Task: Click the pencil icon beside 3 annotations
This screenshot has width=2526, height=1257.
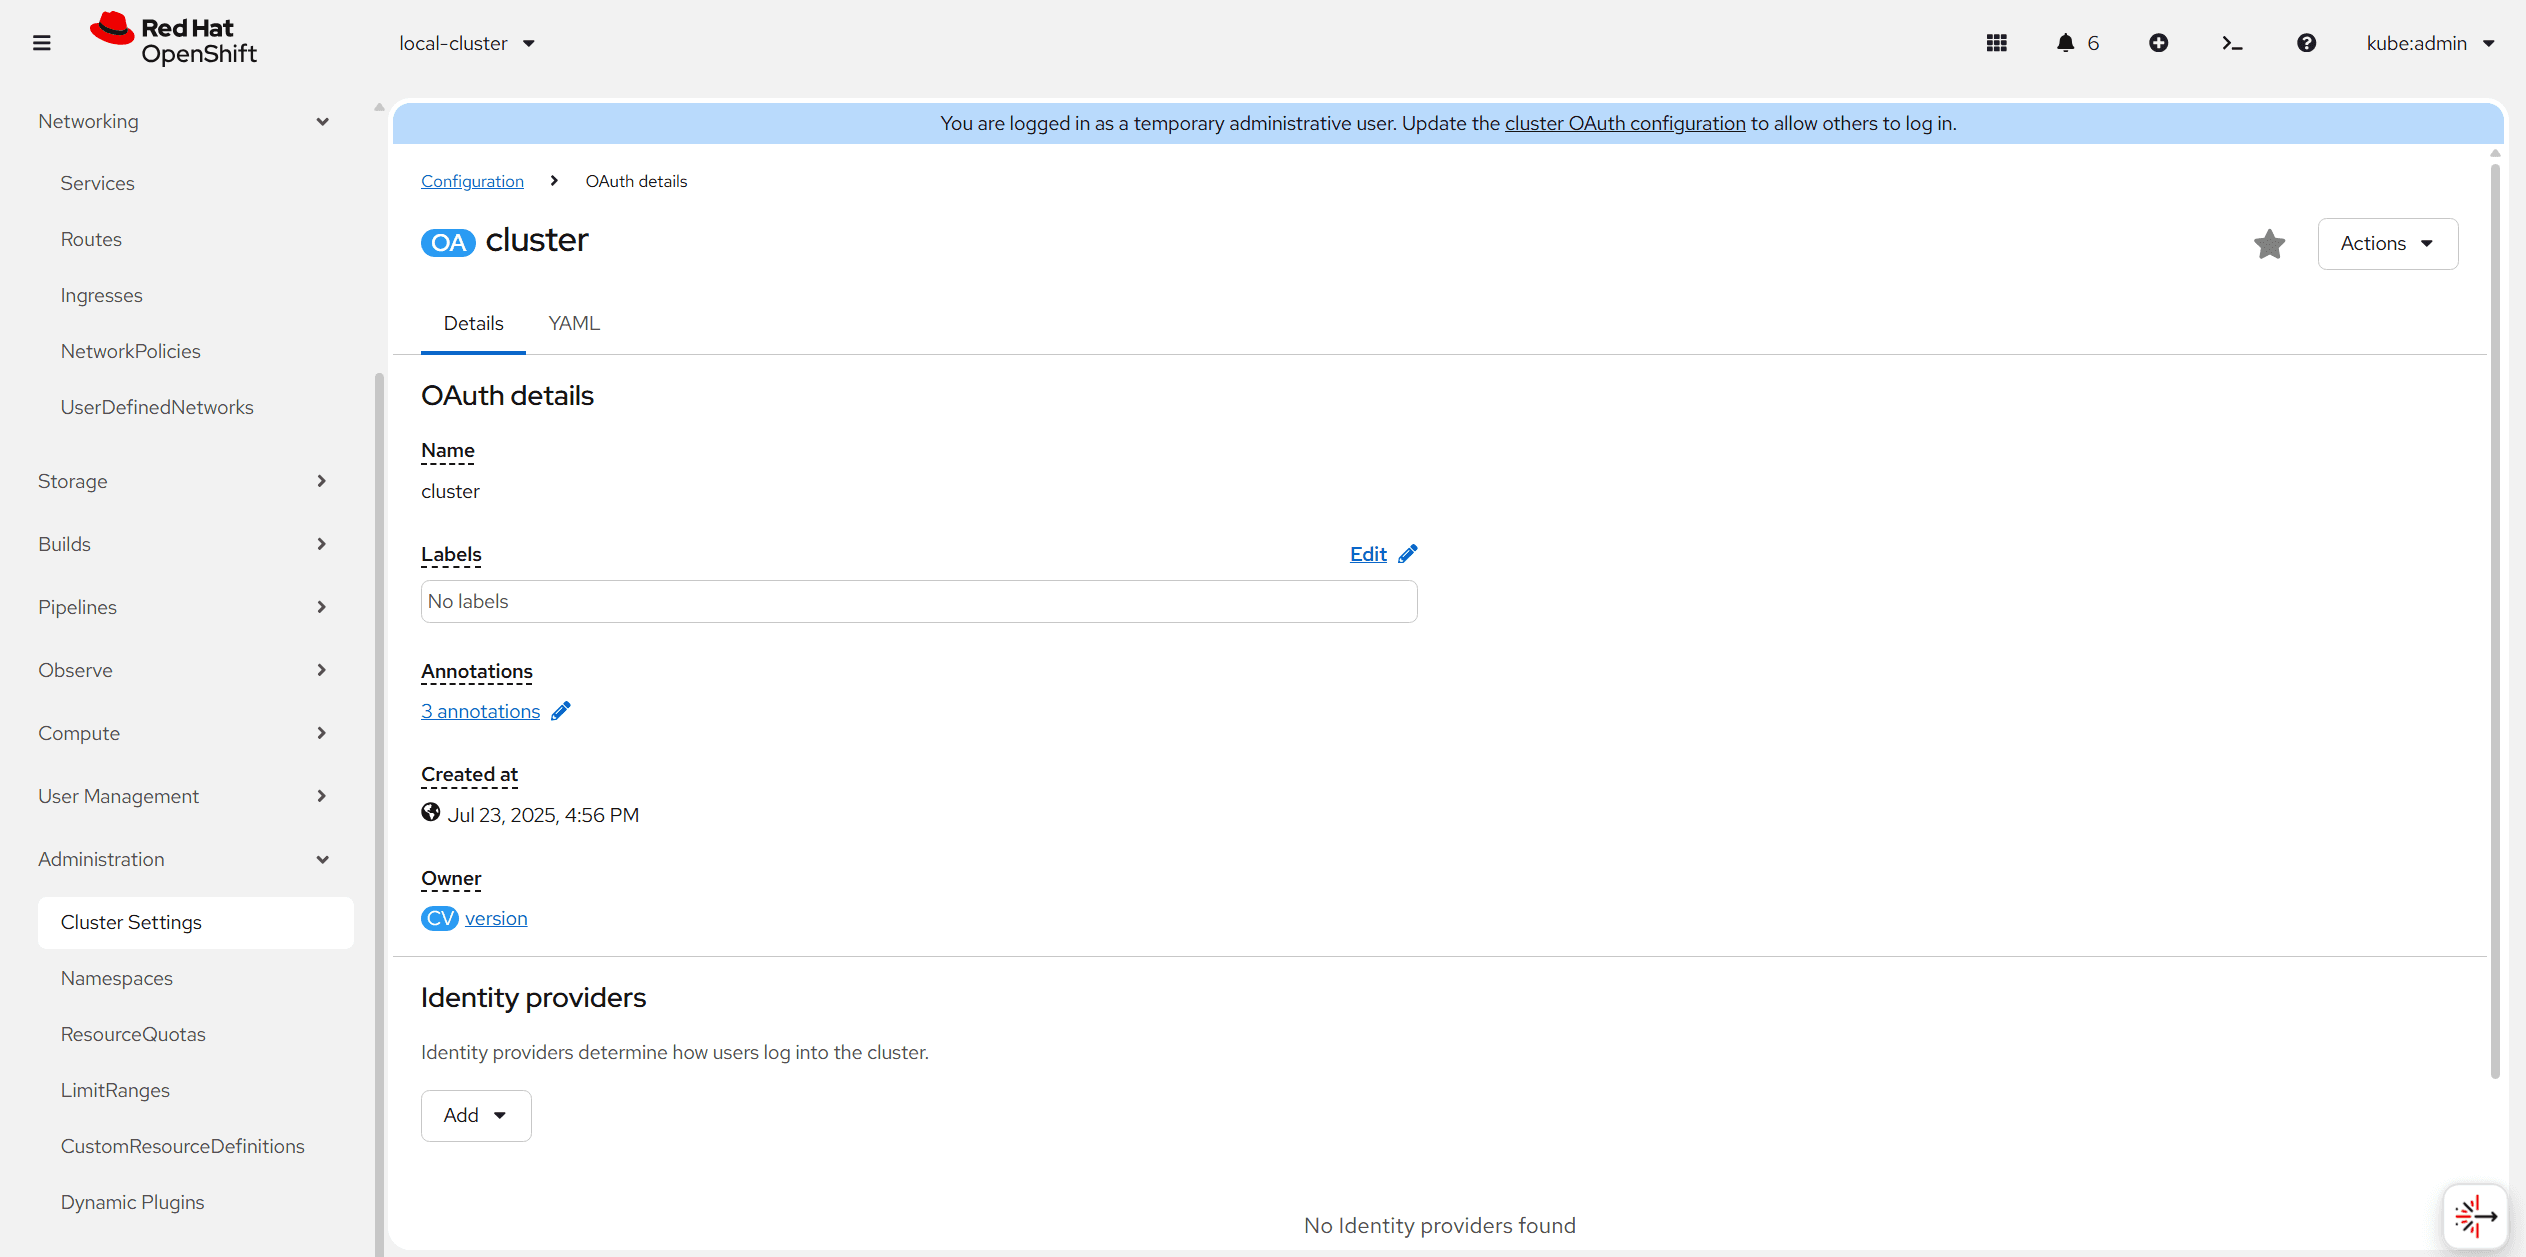Action: click(561, 711)
